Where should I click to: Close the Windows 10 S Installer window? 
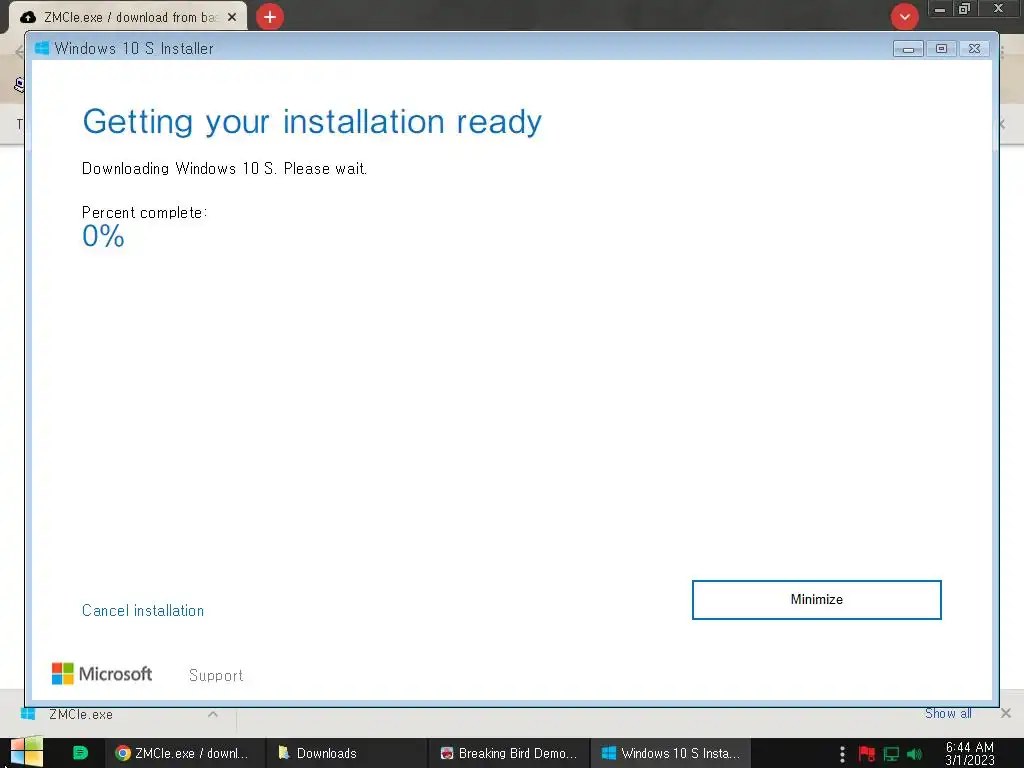click(974, 49)
